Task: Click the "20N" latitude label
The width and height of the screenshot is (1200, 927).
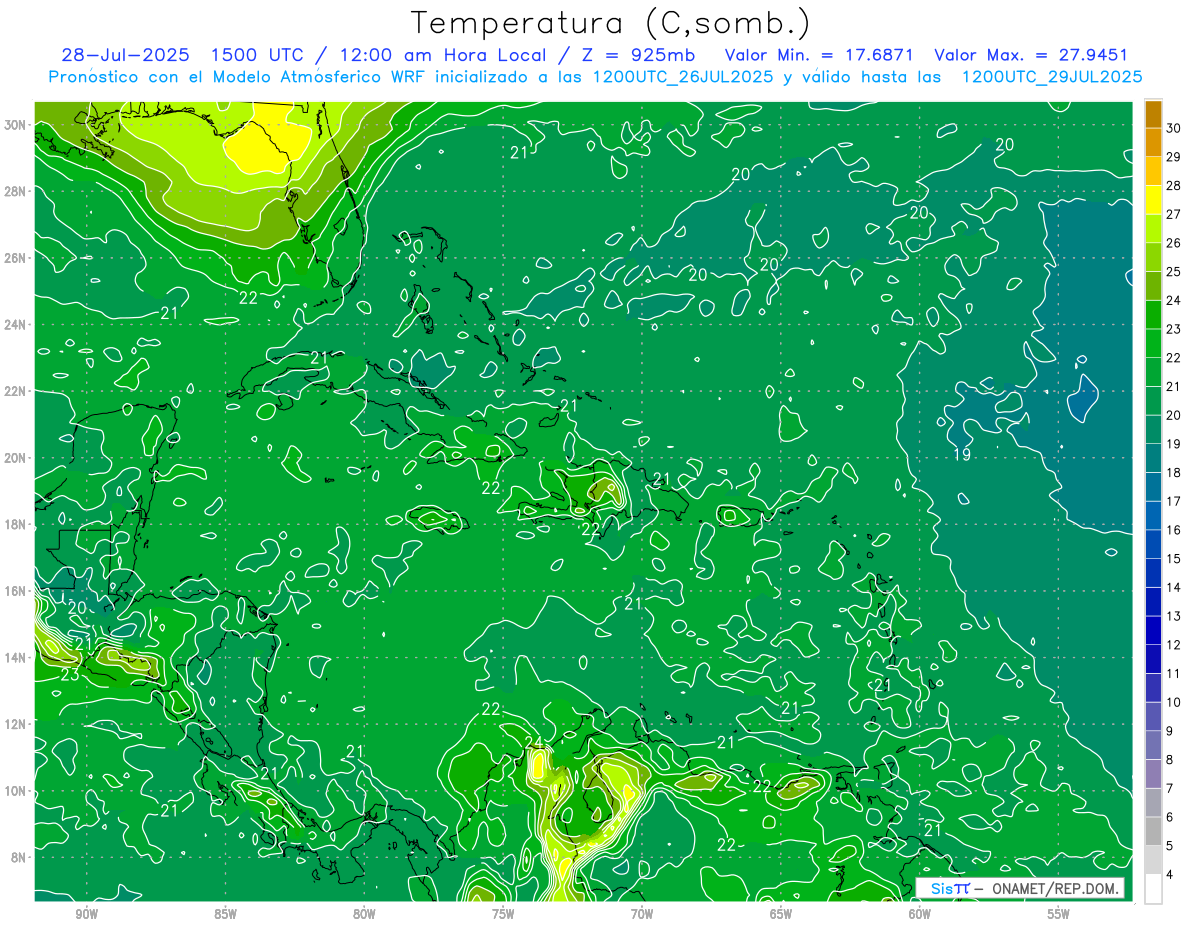Action: [x=16, y=458]
